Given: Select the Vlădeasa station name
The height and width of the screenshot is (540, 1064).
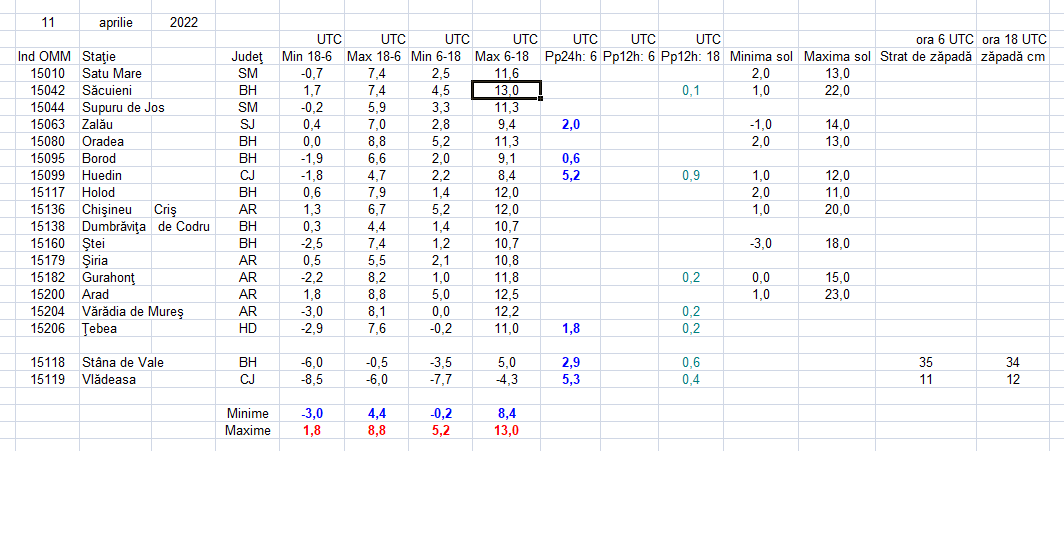Looking at the screenshot, I should pyautogui.click(x=109, y=379).
